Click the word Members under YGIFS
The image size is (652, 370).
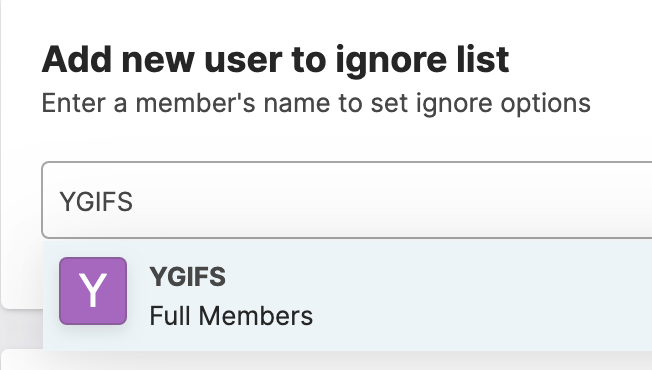click(256, 316)
